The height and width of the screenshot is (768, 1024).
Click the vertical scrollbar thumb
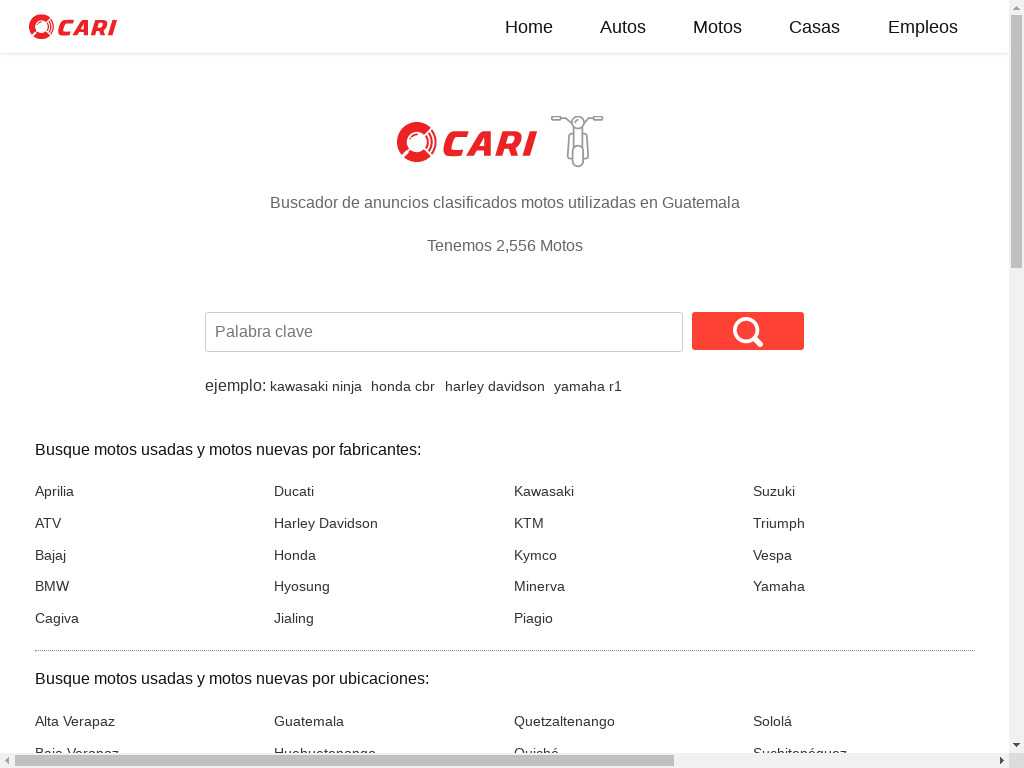click(1016, 141)
